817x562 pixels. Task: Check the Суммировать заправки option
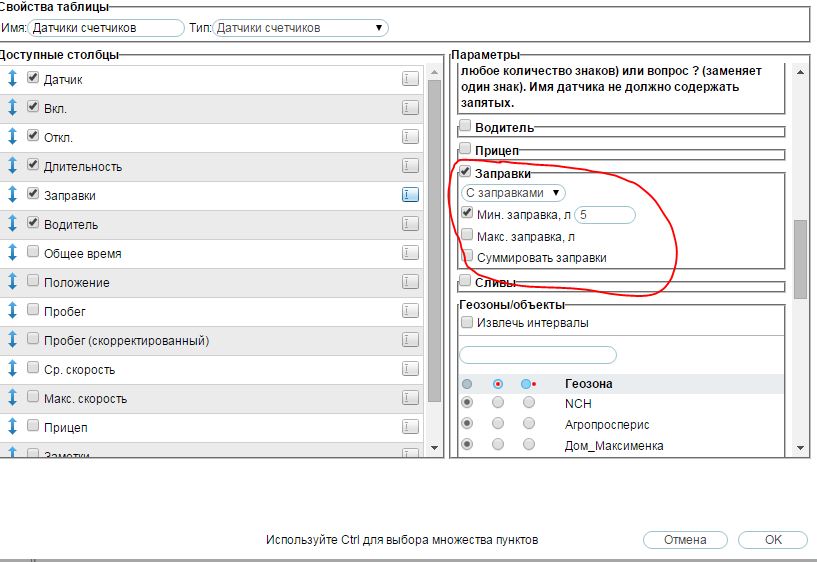tap(467, 257)
